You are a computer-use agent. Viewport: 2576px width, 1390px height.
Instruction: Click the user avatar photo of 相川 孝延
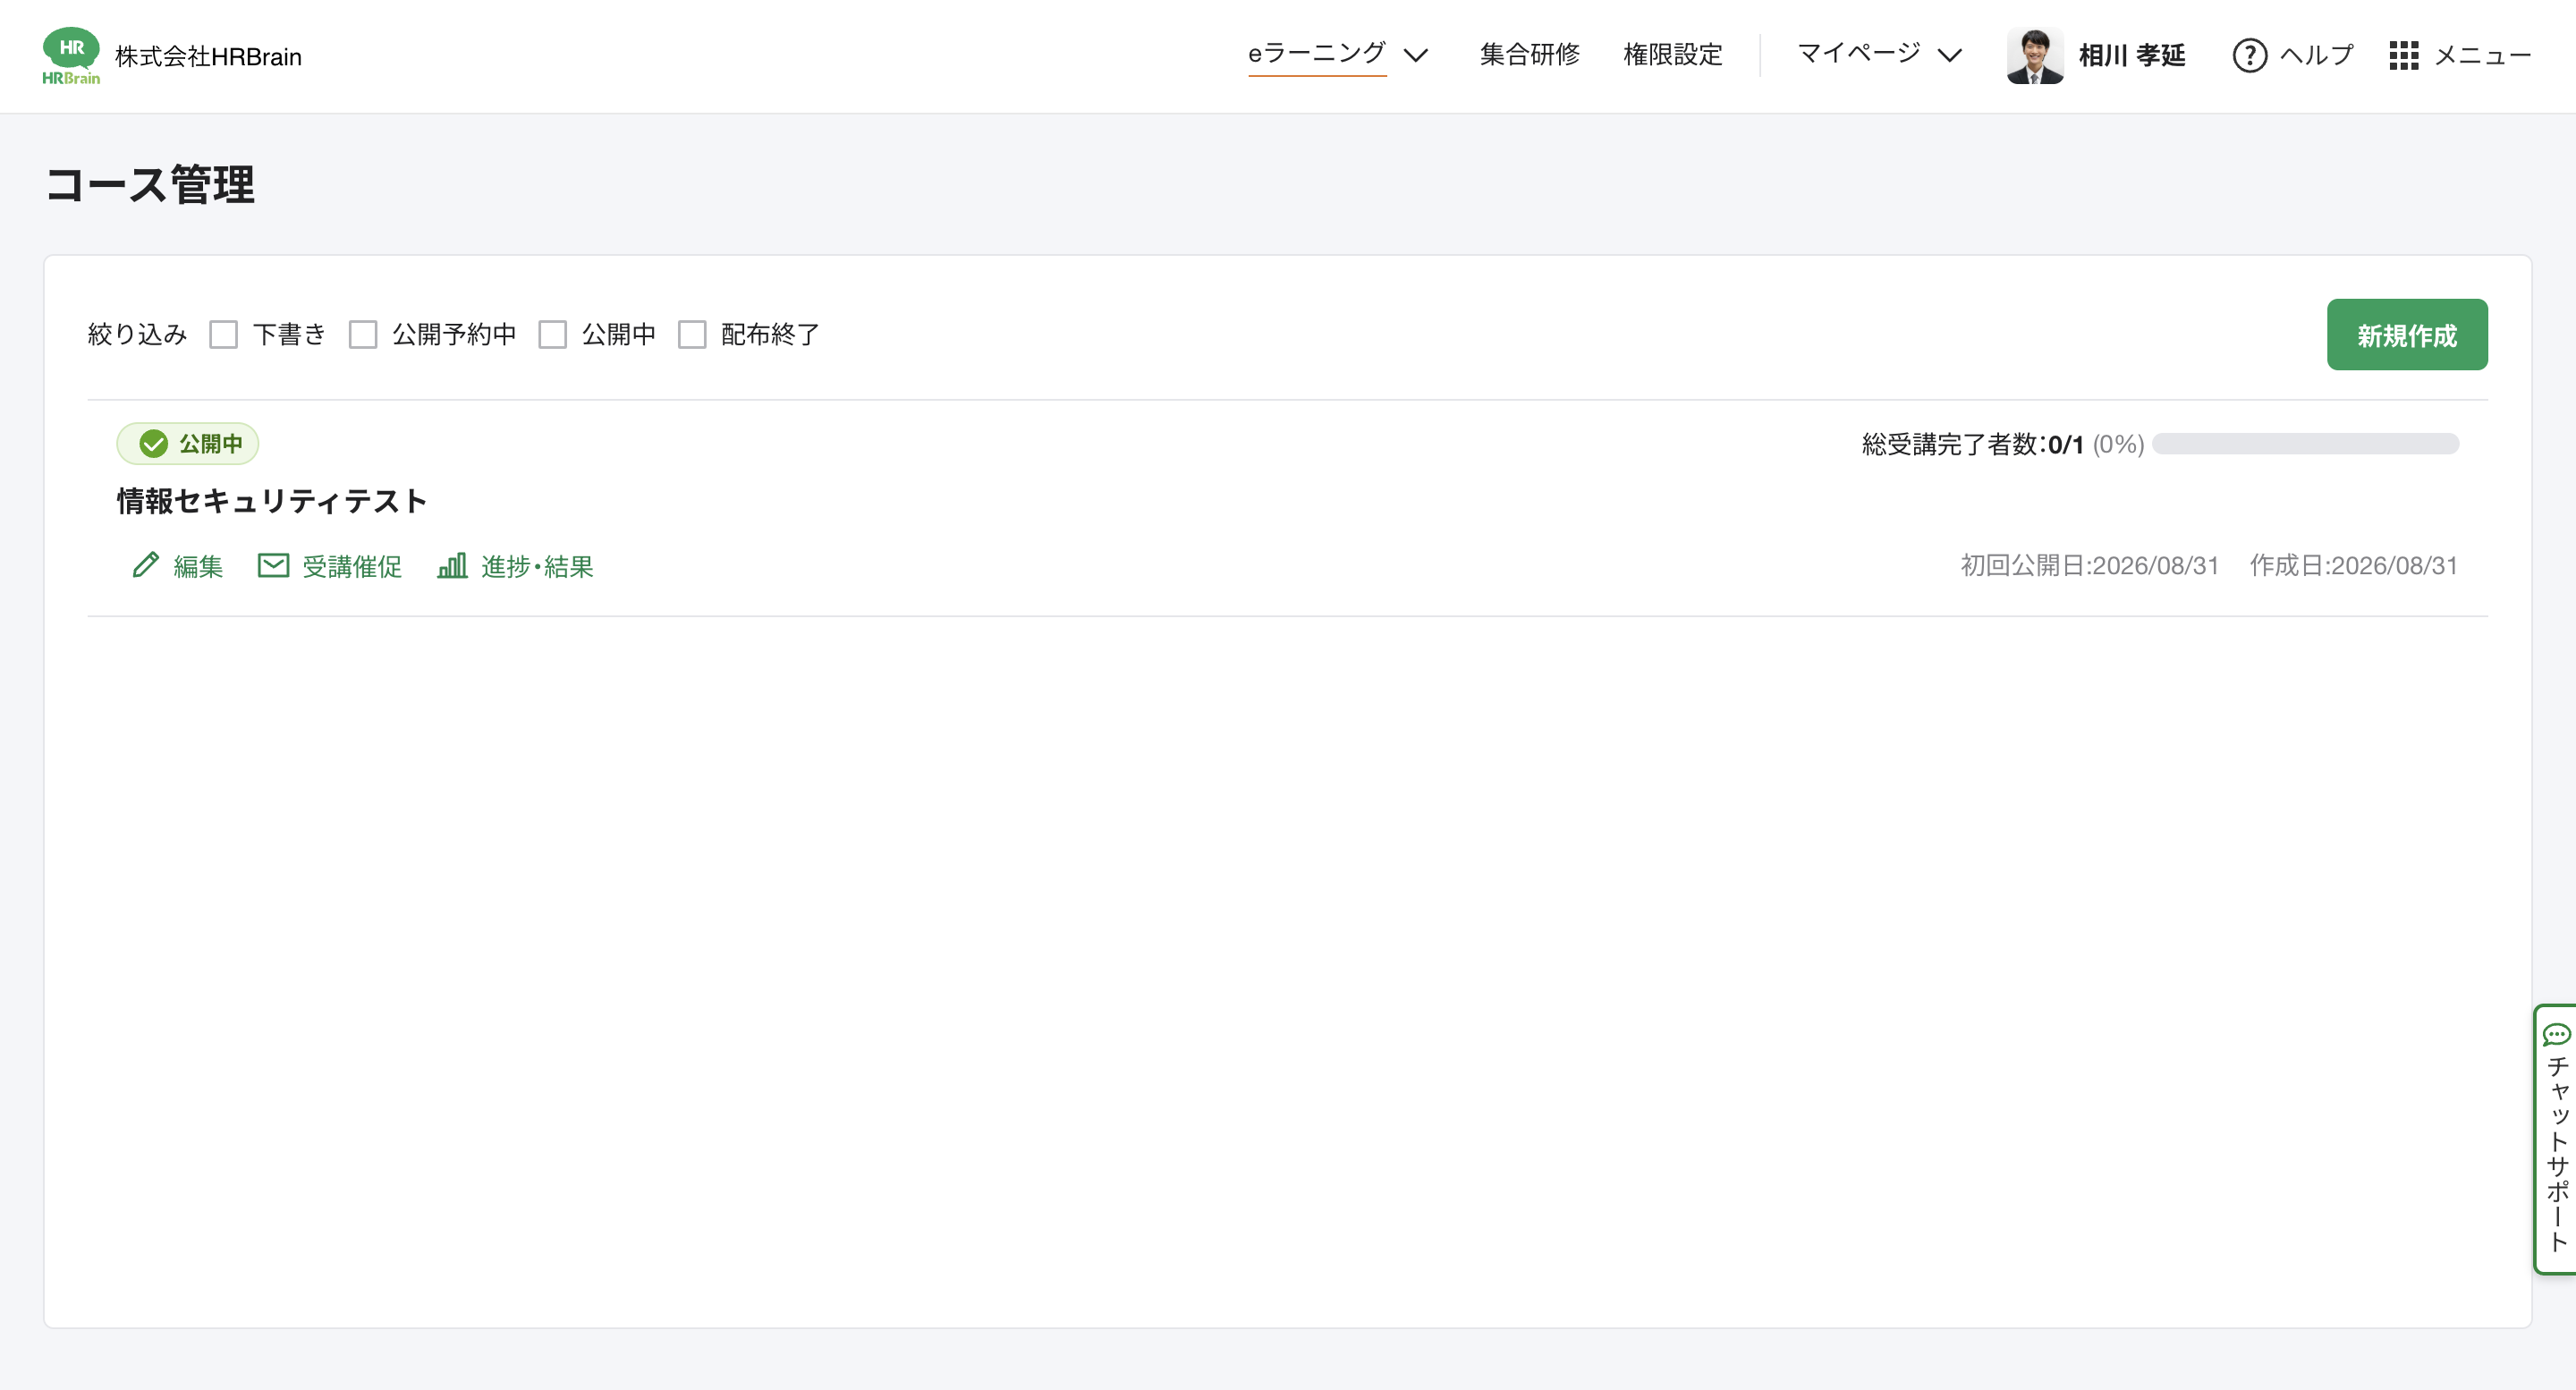tap(2034, 56)
